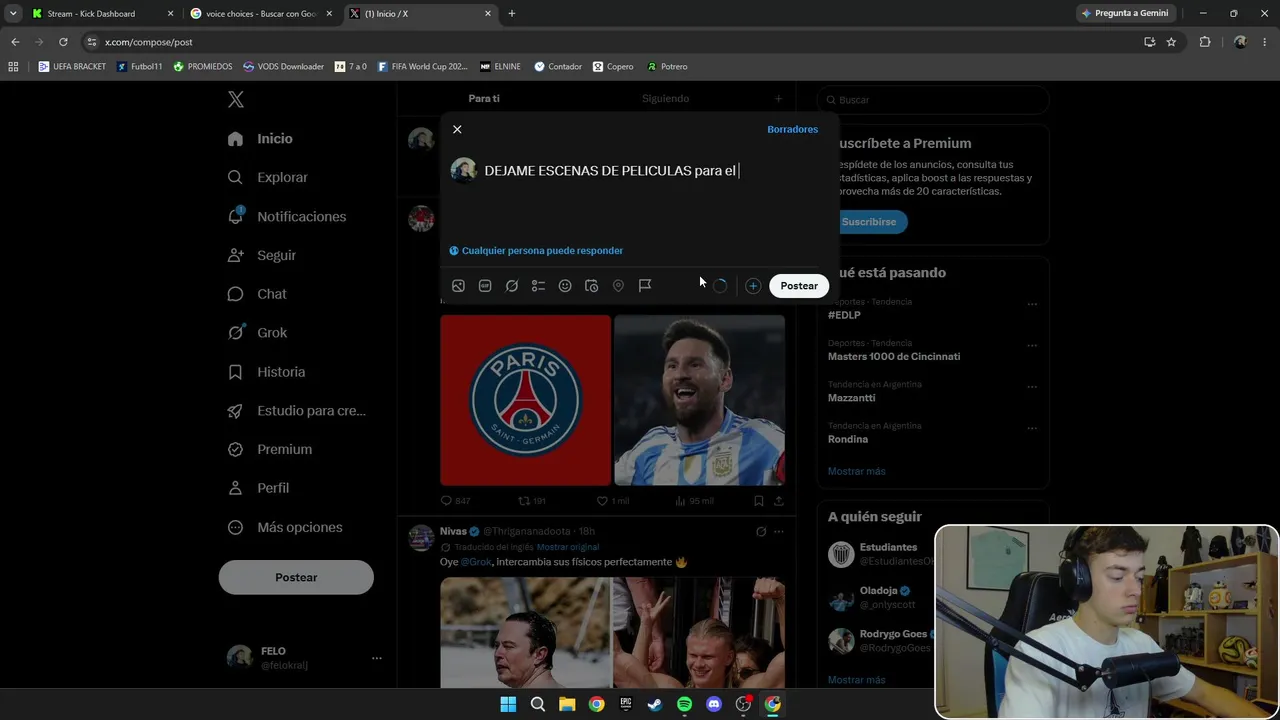Image resolution: width=1280 pixels, height=720 pixels.
Task: Switch to voice choices Google tab
Action: [260, 14]
